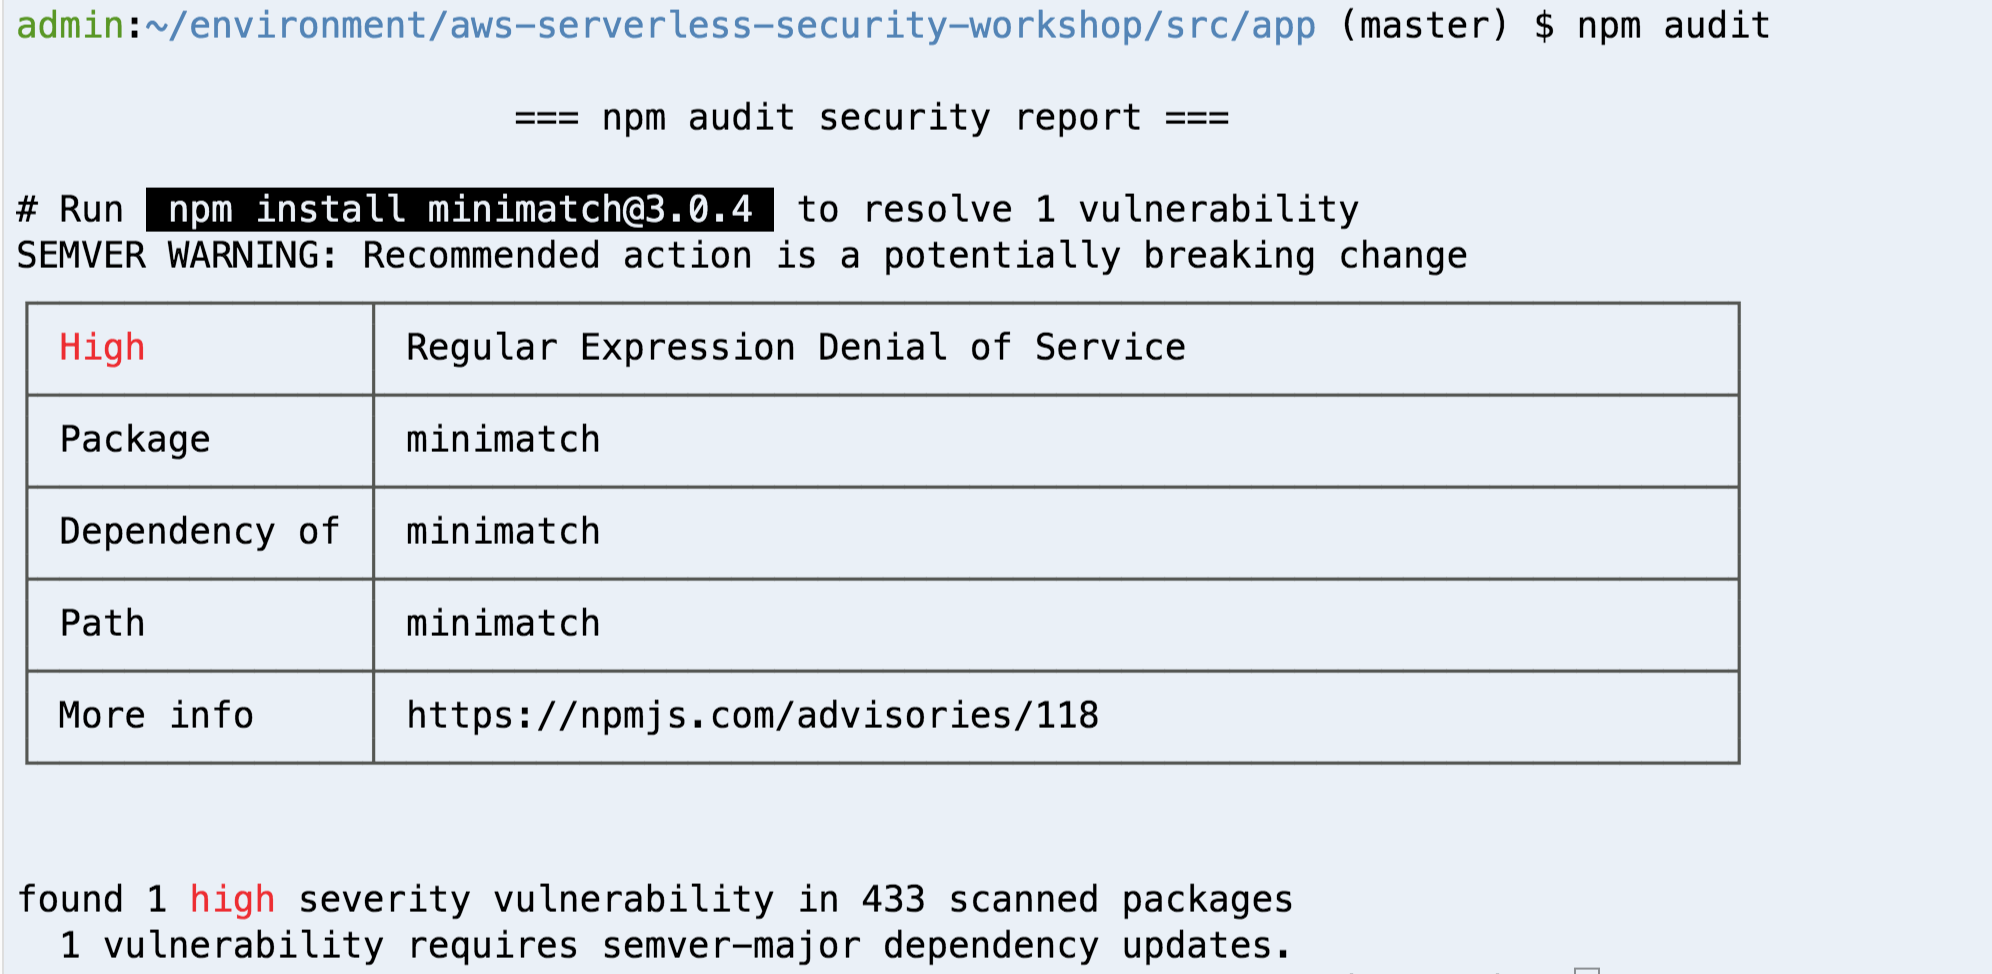Select the Package row label
Screen dimensions: 1992x974
point(135,440)
